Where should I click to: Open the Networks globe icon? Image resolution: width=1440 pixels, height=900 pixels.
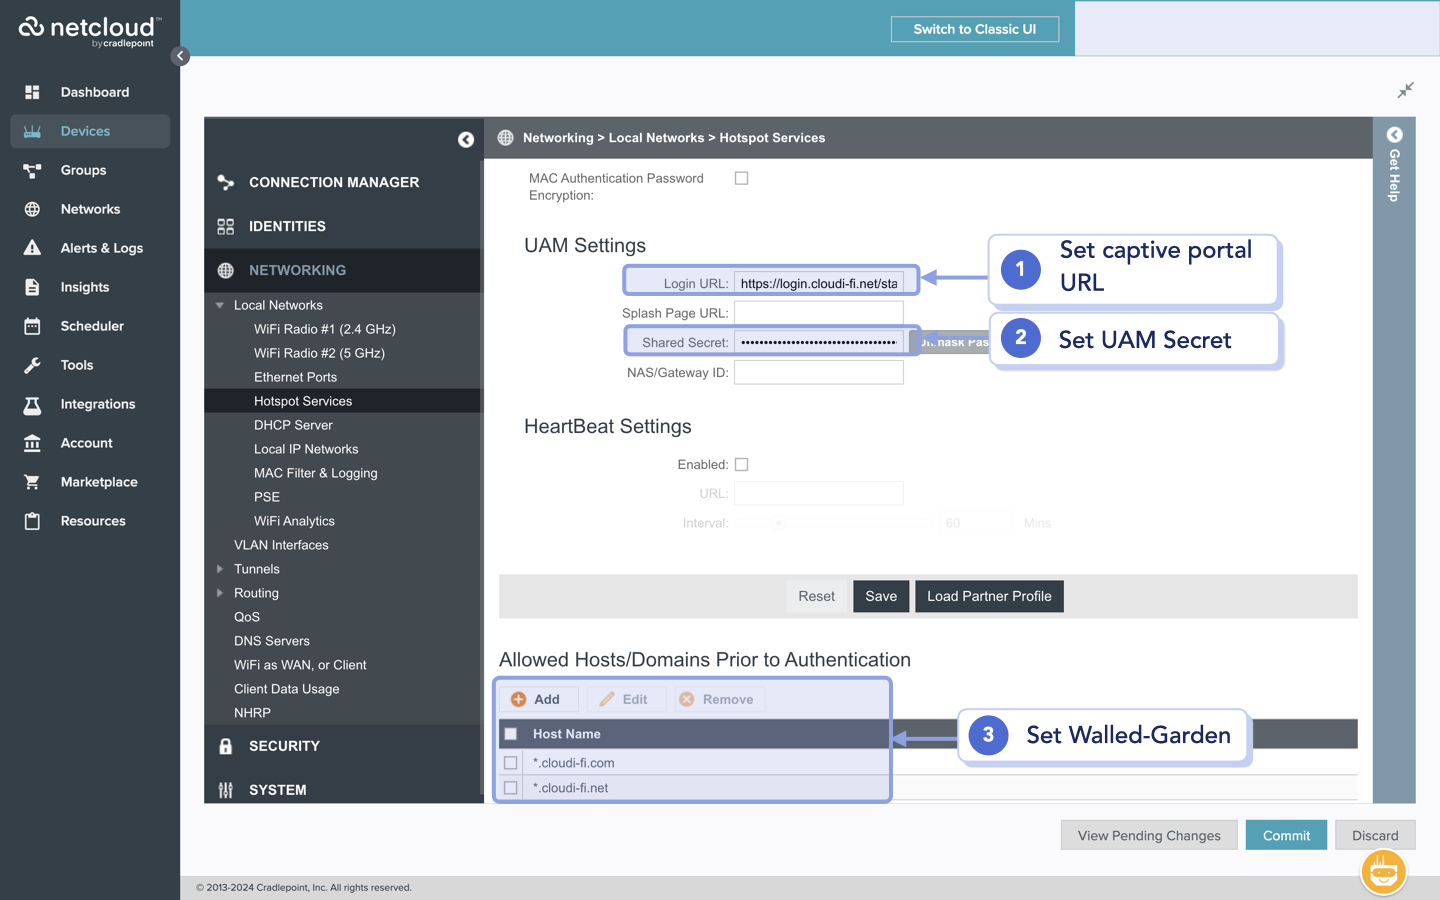(x=32, y=209)
